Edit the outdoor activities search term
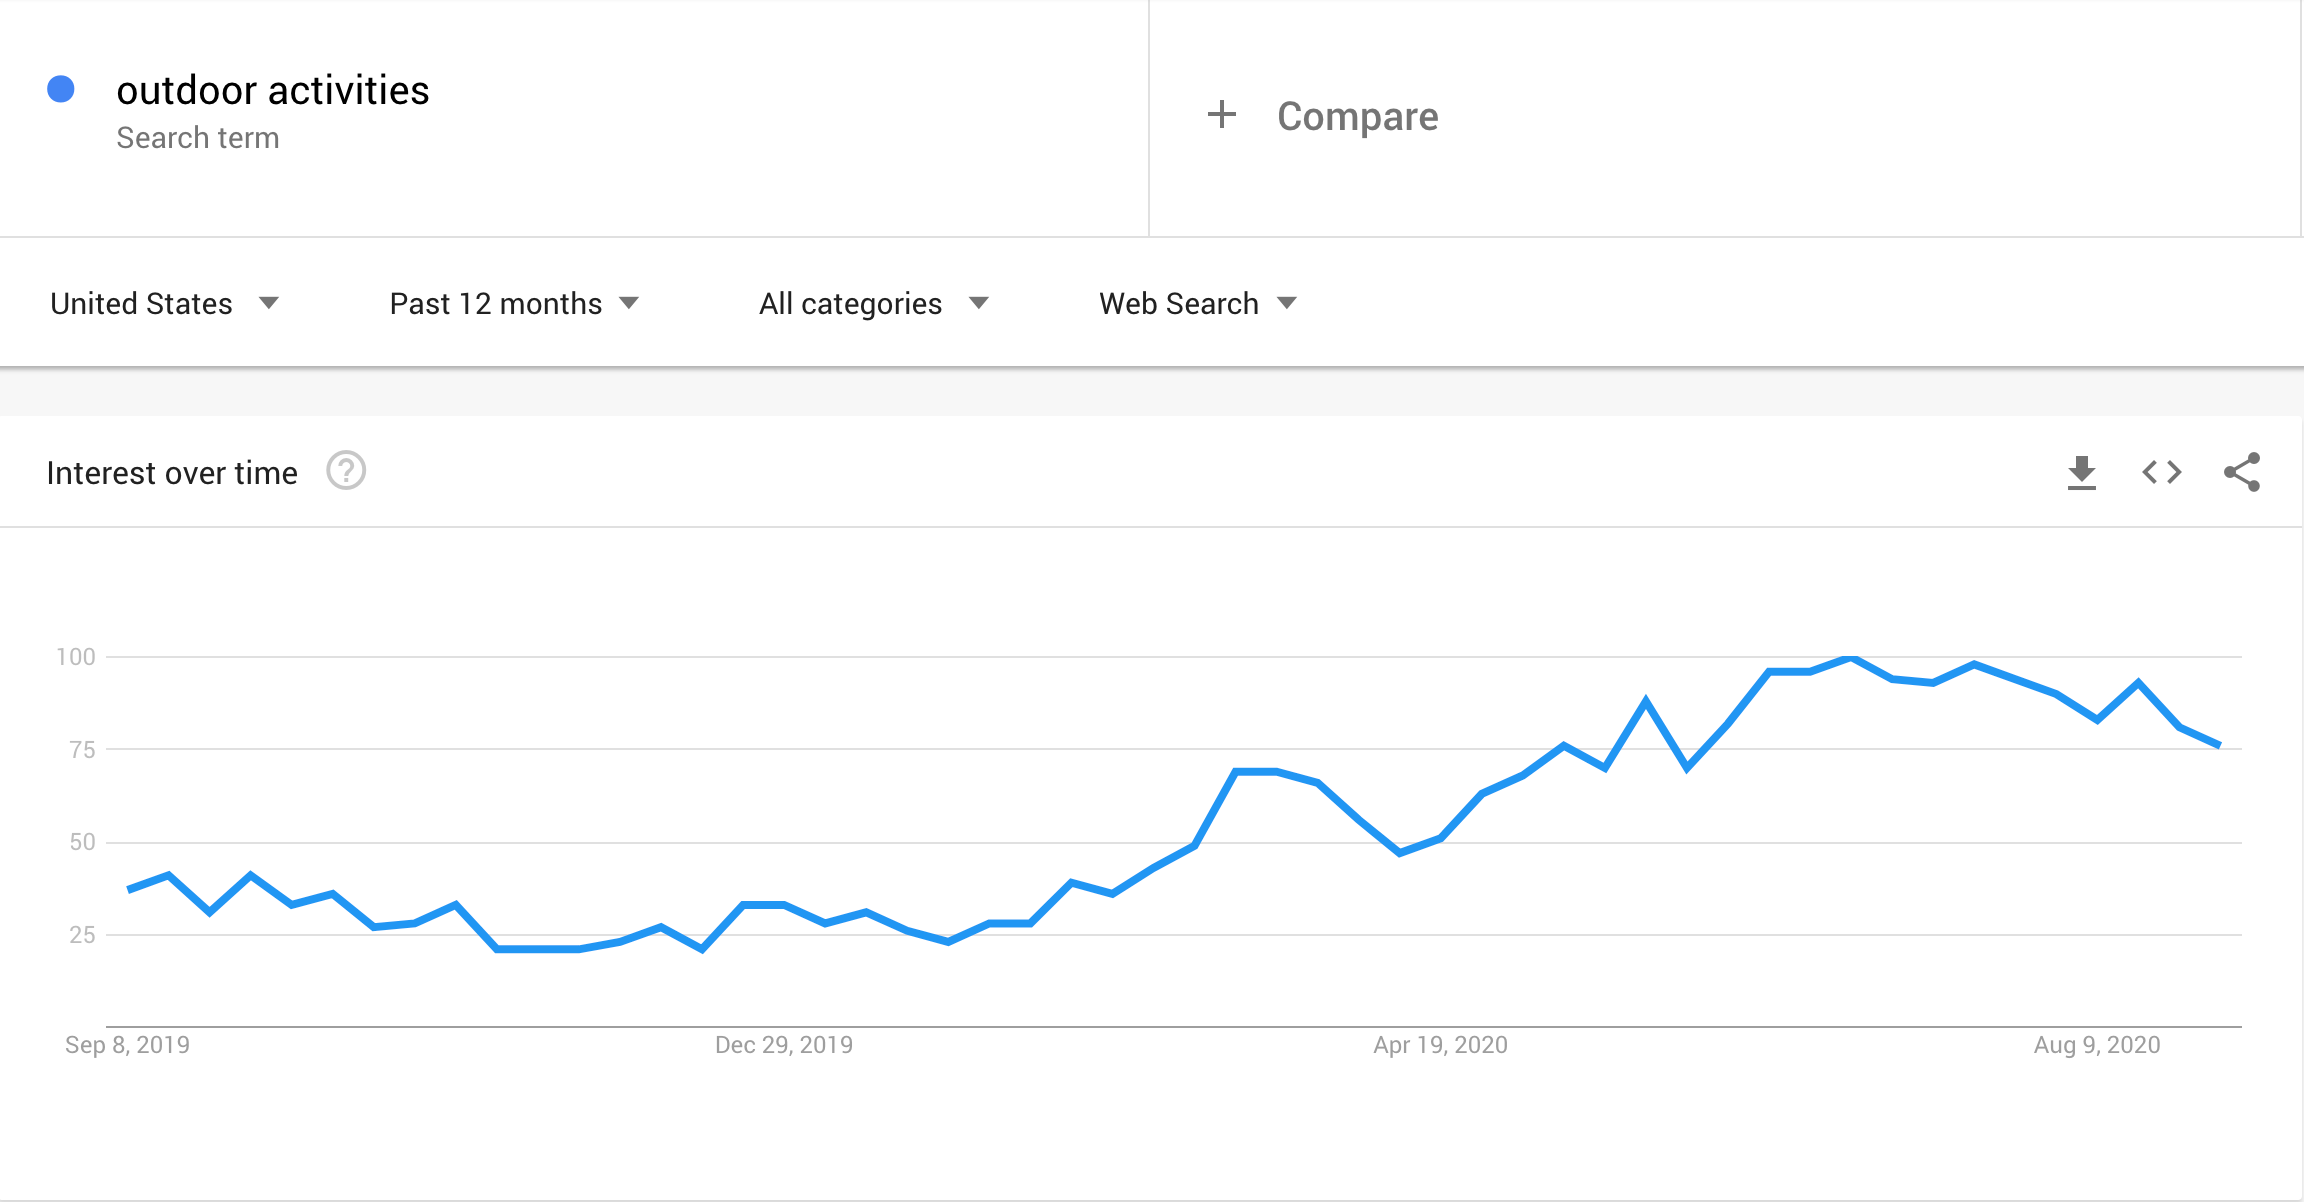This screenshot has width=2304, height=1202. [273, 90]
